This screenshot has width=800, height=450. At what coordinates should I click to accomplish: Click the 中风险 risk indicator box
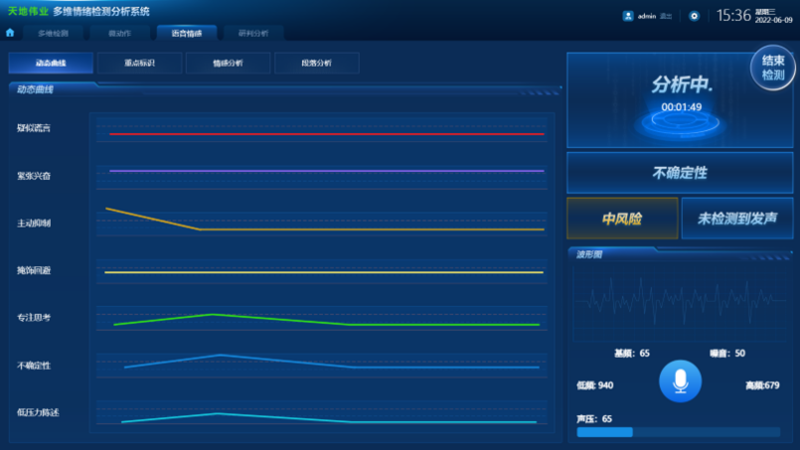(x=622, y=218)
